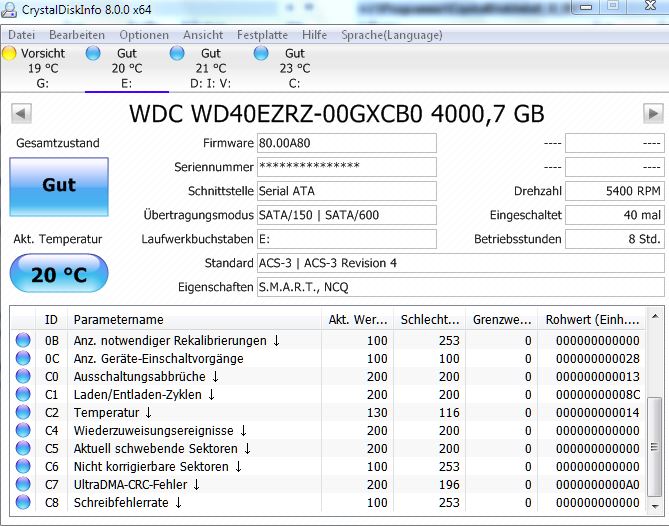Click the Eingeschaltet value 40 mal
The image size is (669, 526).
pyautogui.click(x=614, y=215)
